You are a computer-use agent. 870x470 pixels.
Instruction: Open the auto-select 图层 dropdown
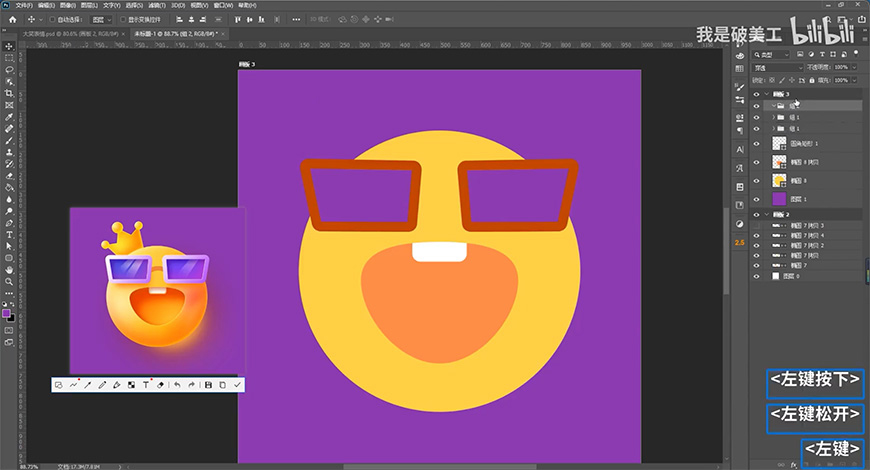[101, 19]
